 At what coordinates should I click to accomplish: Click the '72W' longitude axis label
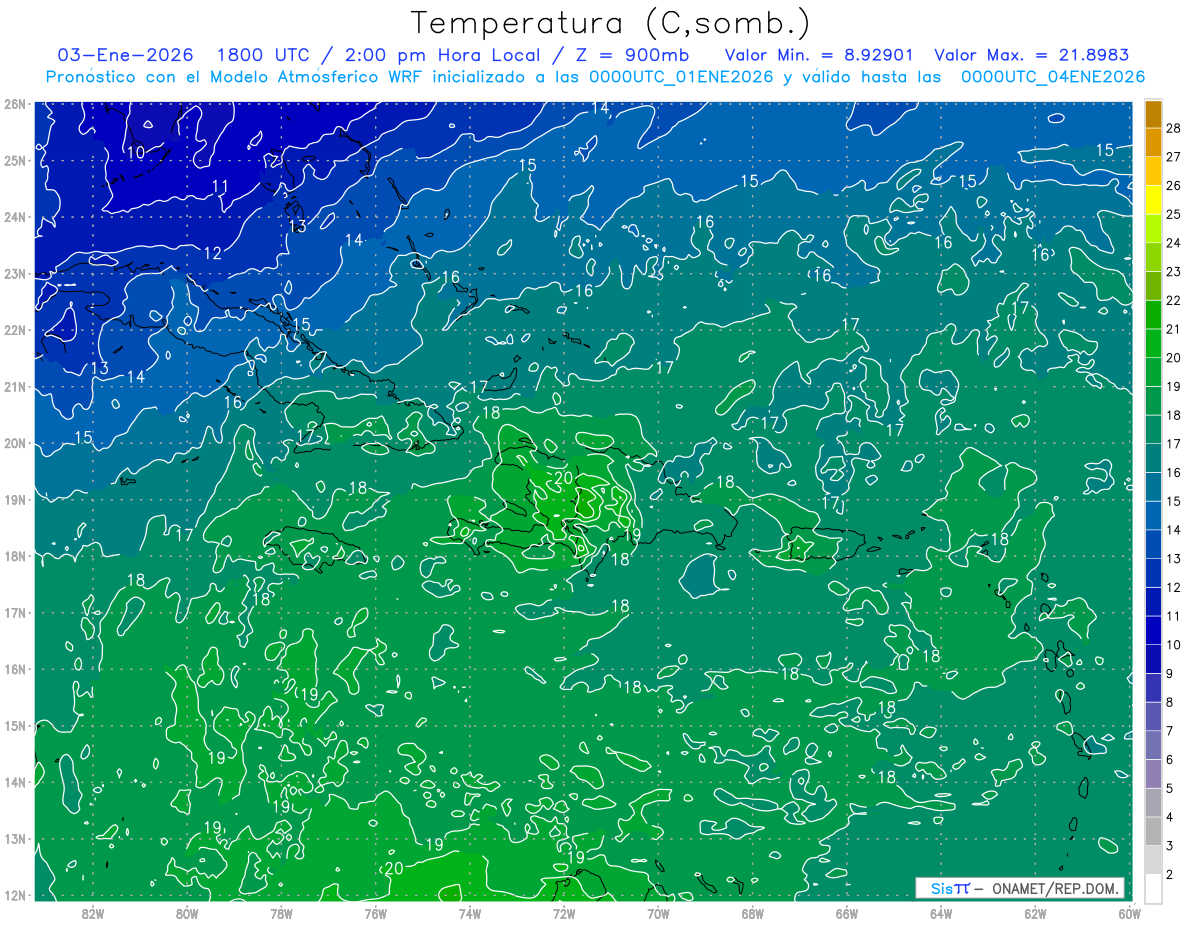coord(564,913)
